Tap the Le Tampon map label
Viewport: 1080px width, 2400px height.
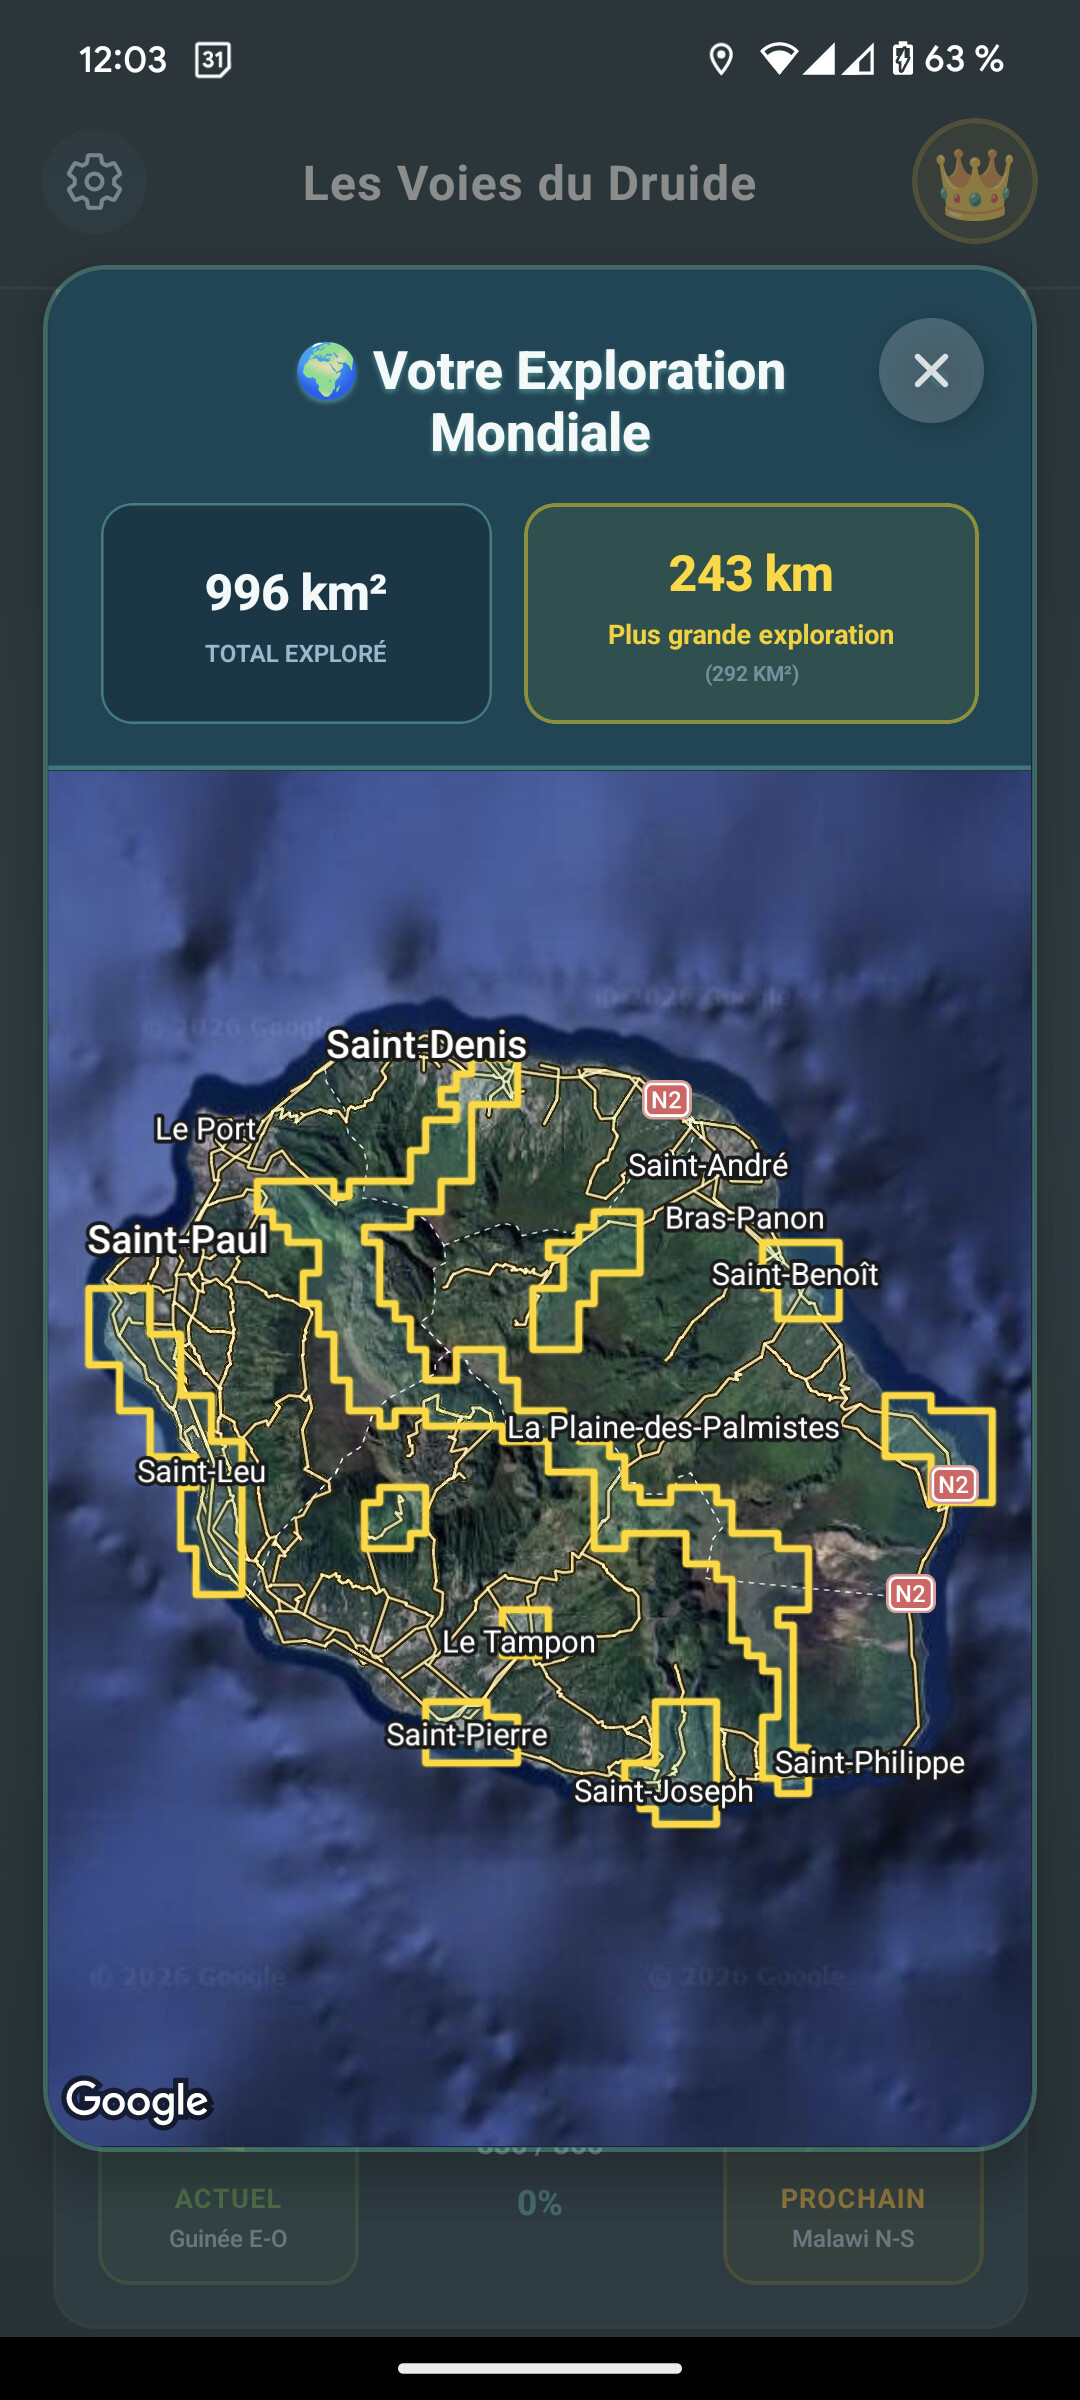tap(519, 1642)
